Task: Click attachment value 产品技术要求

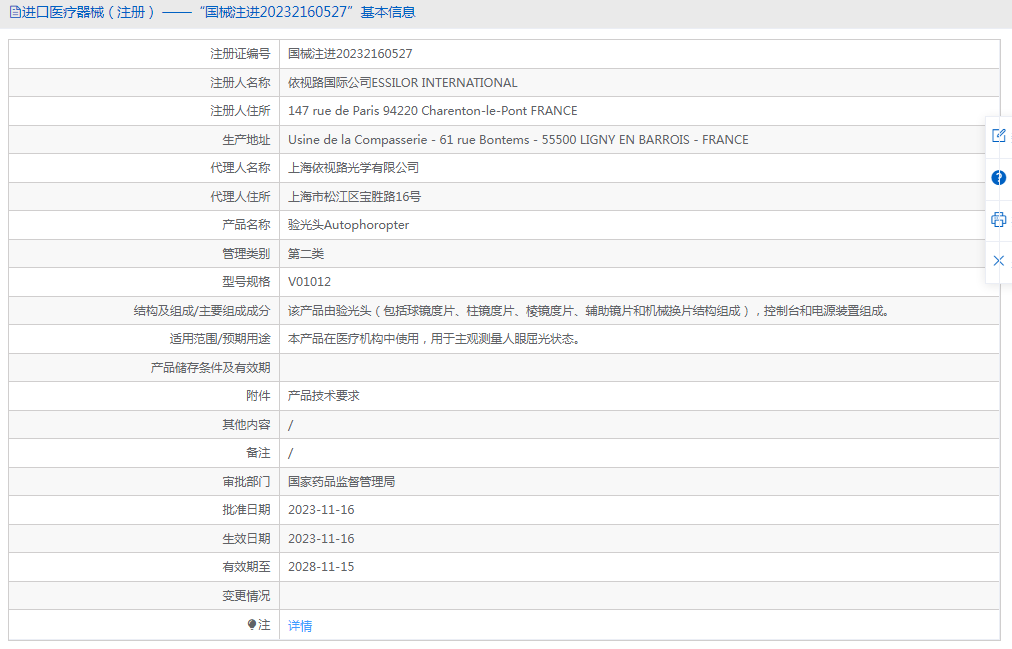Action: (x=323, y=395)
